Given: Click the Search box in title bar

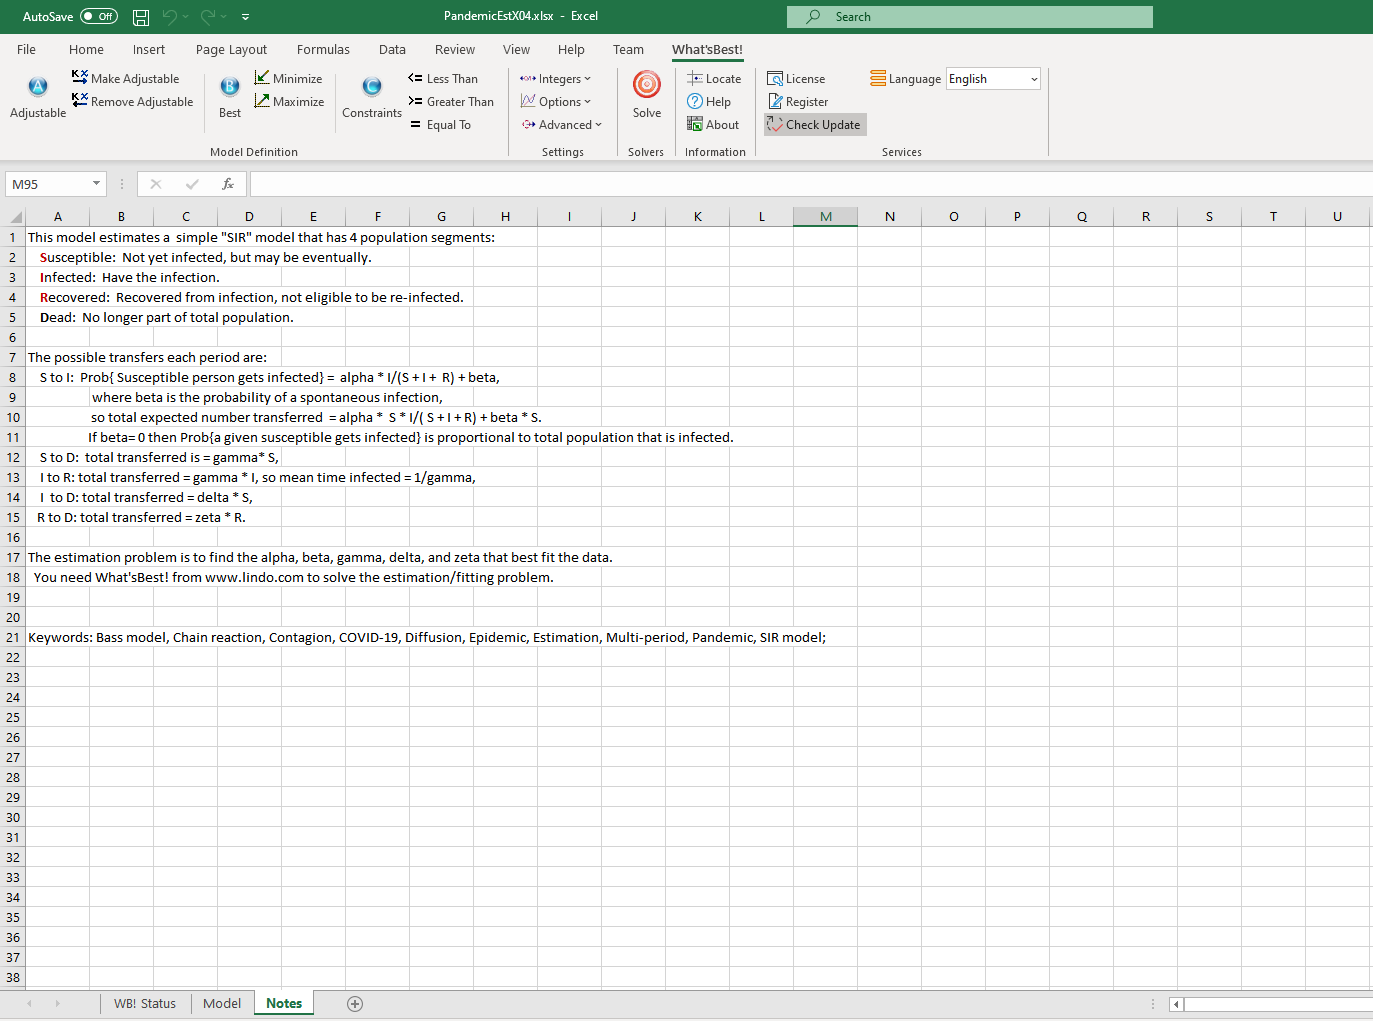Looking at the screenshot, I should click(969, 17).
